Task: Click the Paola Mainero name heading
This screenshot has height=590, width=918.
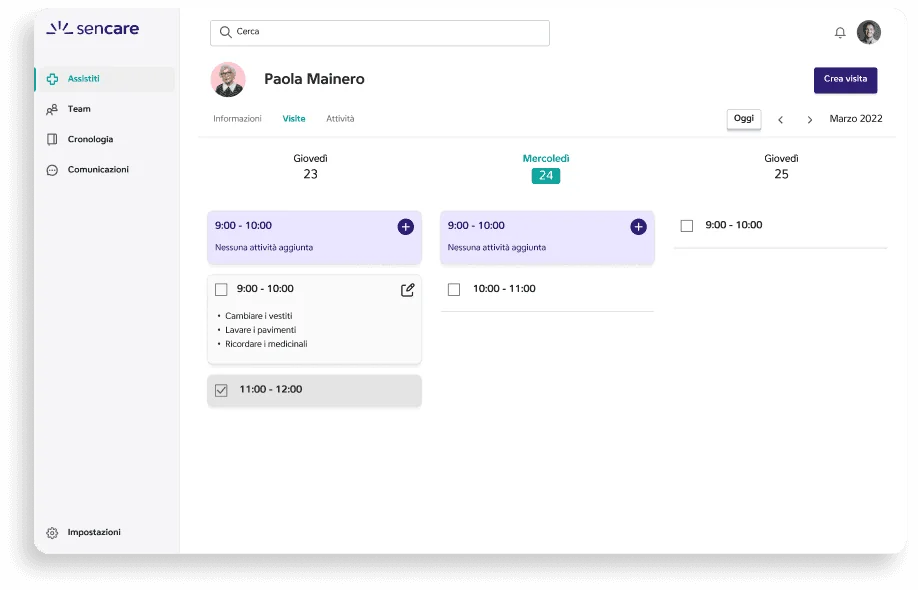Action: (314, 79)
